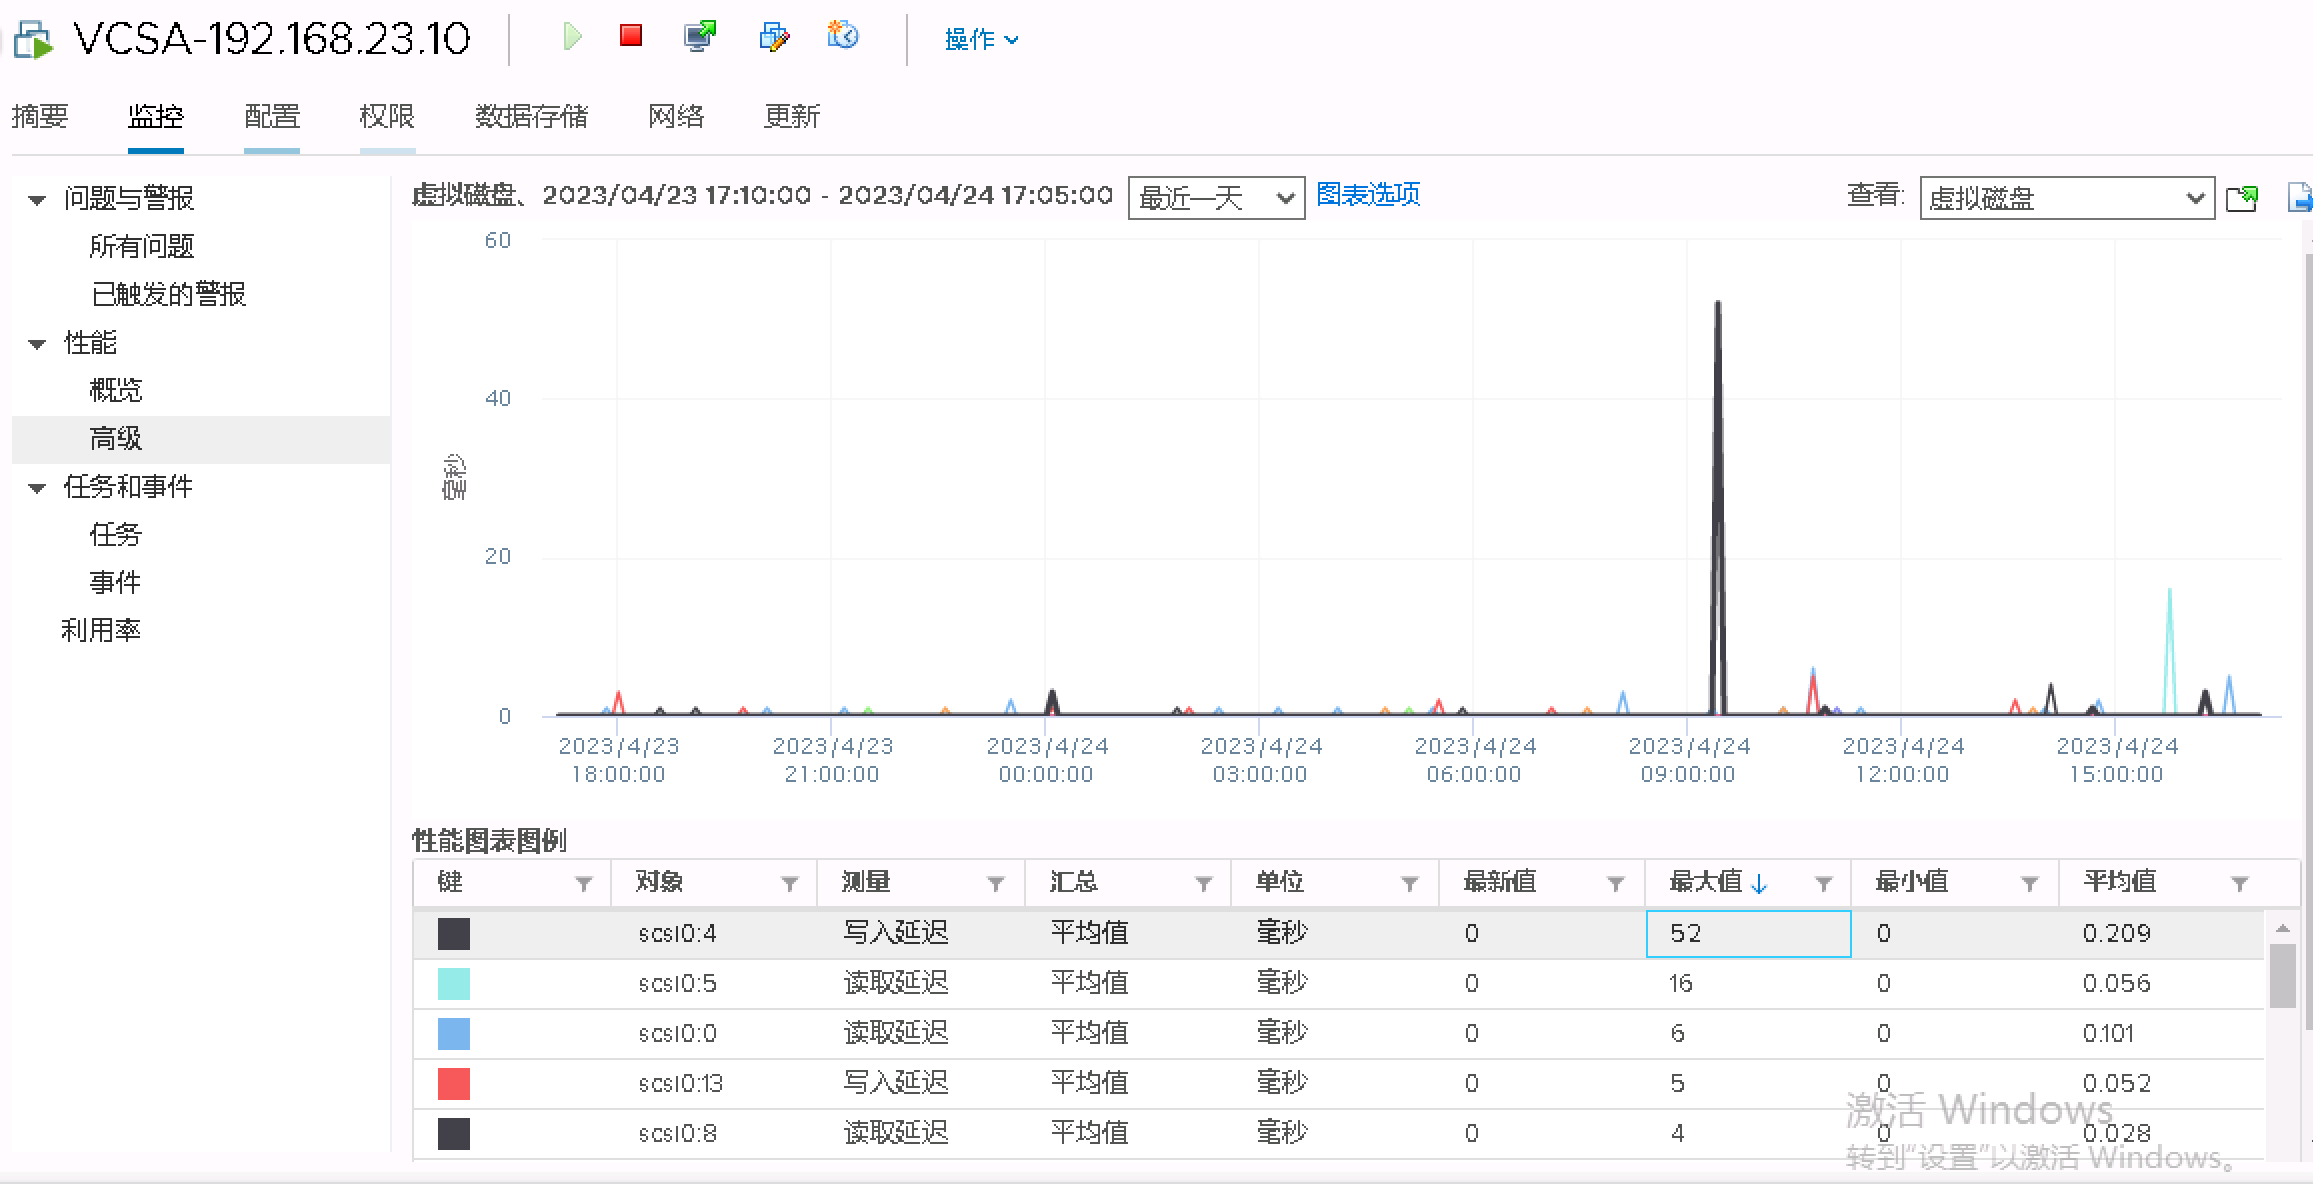Image resolution: width=2313 pixels, height=1186 pixels.
Task: Open filter icon on 键 column
Action: pyautogui.click(x=584, y=883)
